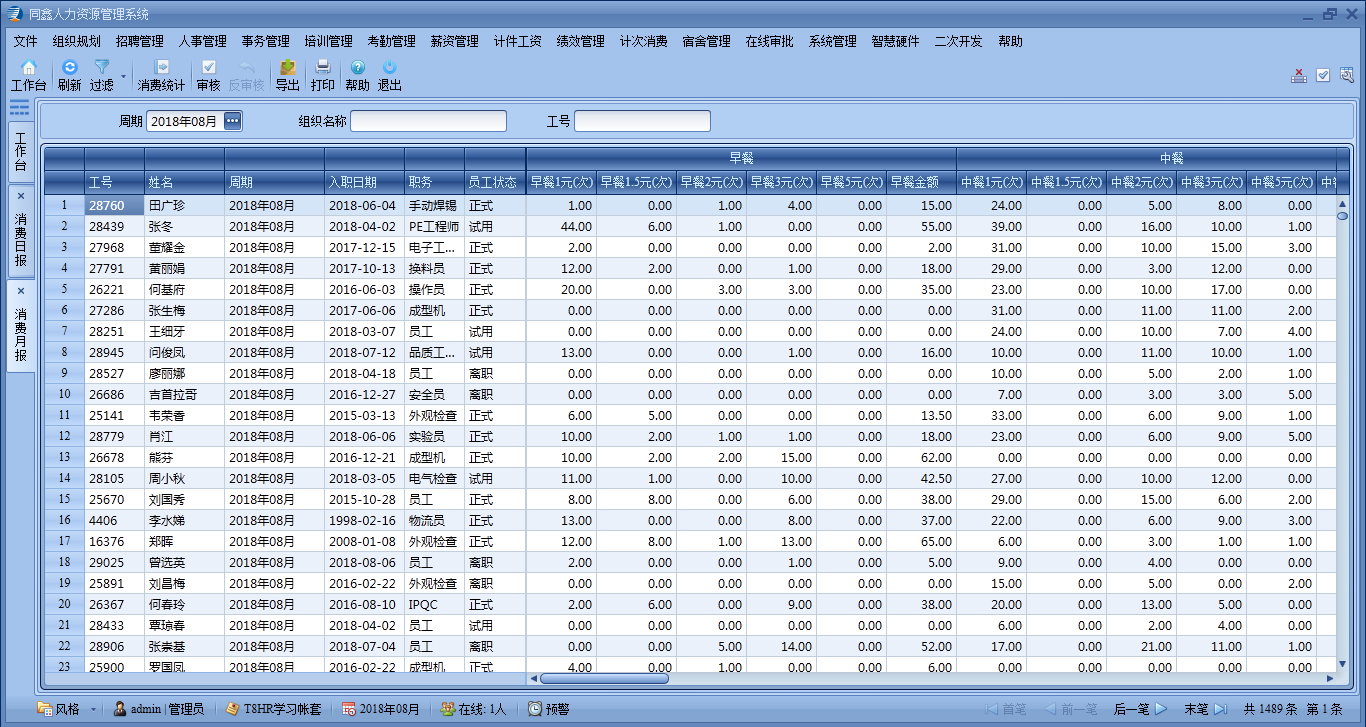
Task: Print the report with 打印 icon
Action: point(322,68)
